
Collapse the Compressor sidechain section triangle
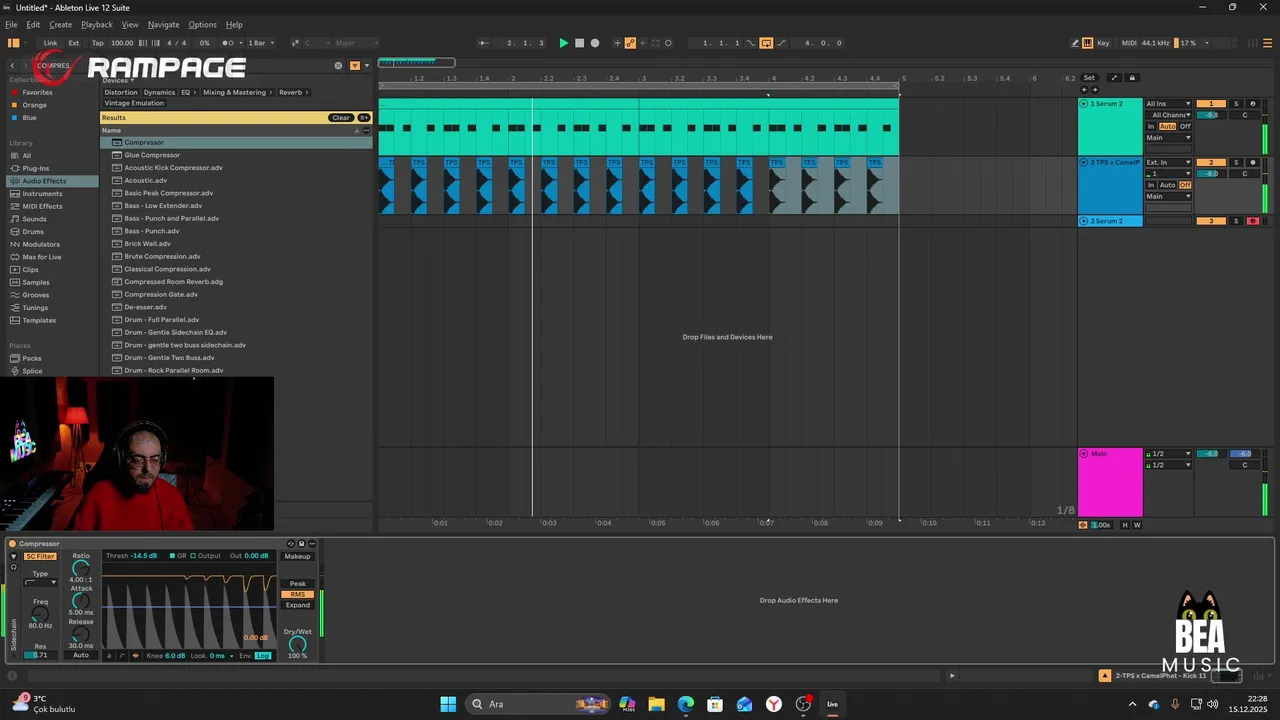tap(13, 556)
